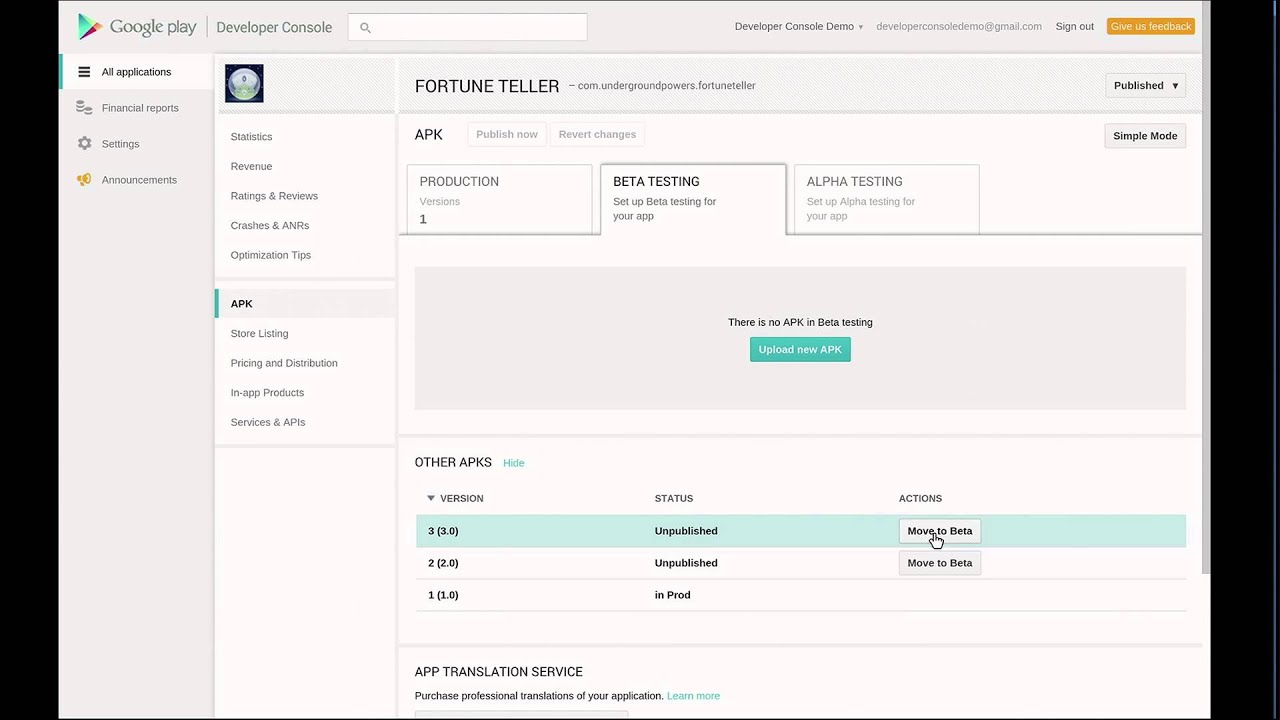The width and height of the screenshot is (1280, 720).
Task: Switch to the Production tab
Action: coord(500,200)
